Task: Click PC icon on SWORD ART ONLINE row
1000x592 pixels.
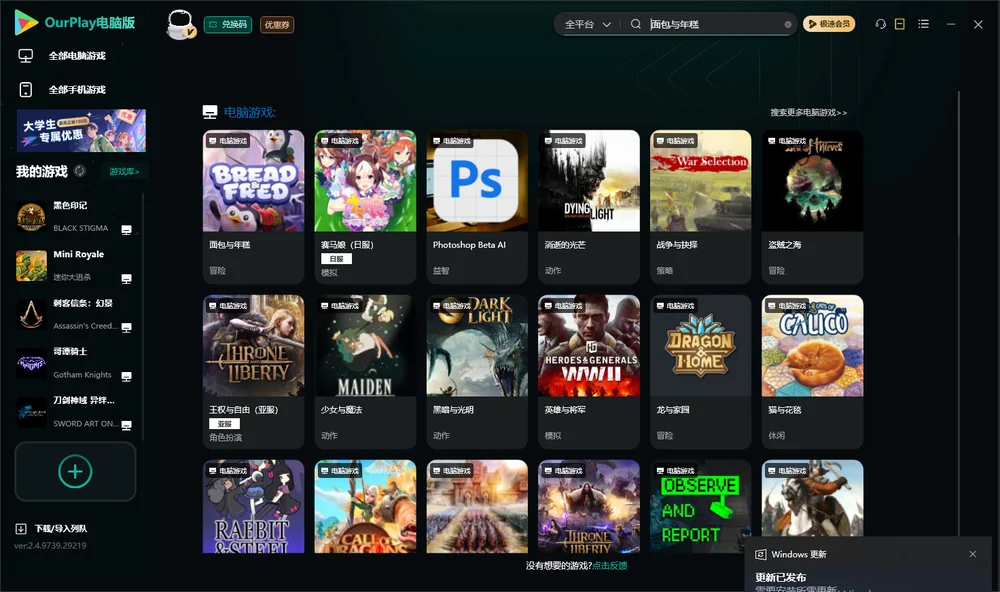Action: 126,426
